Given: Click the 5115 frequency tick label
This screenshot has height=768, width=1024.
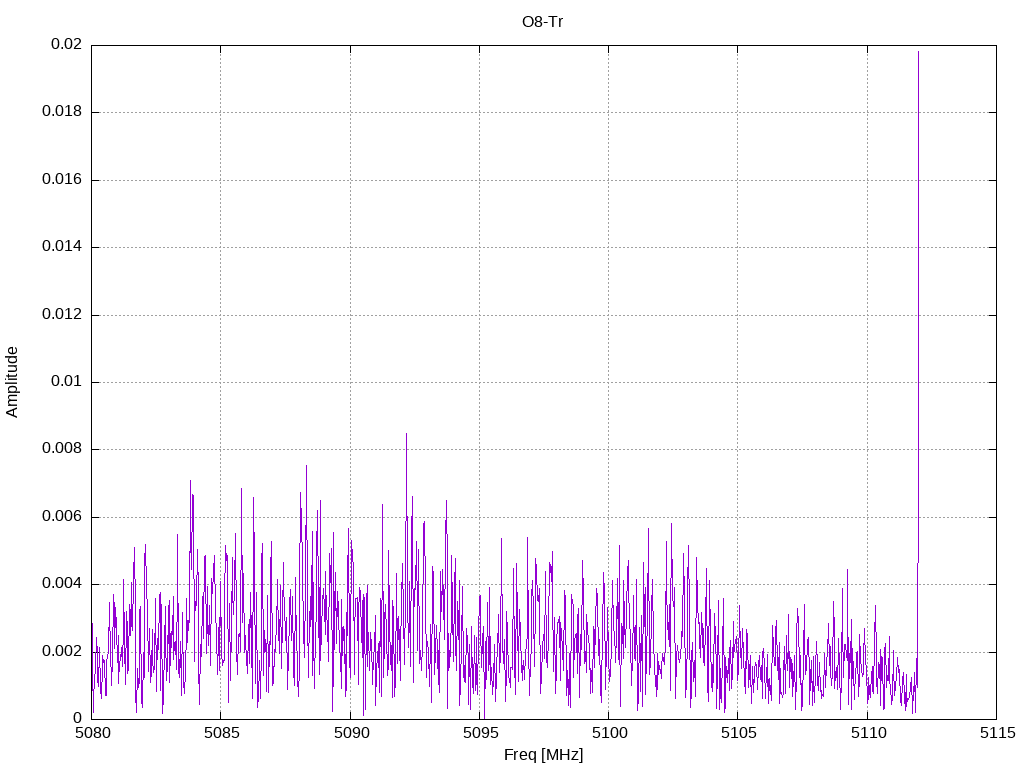Looking at the screenshot, I should 995,733.
